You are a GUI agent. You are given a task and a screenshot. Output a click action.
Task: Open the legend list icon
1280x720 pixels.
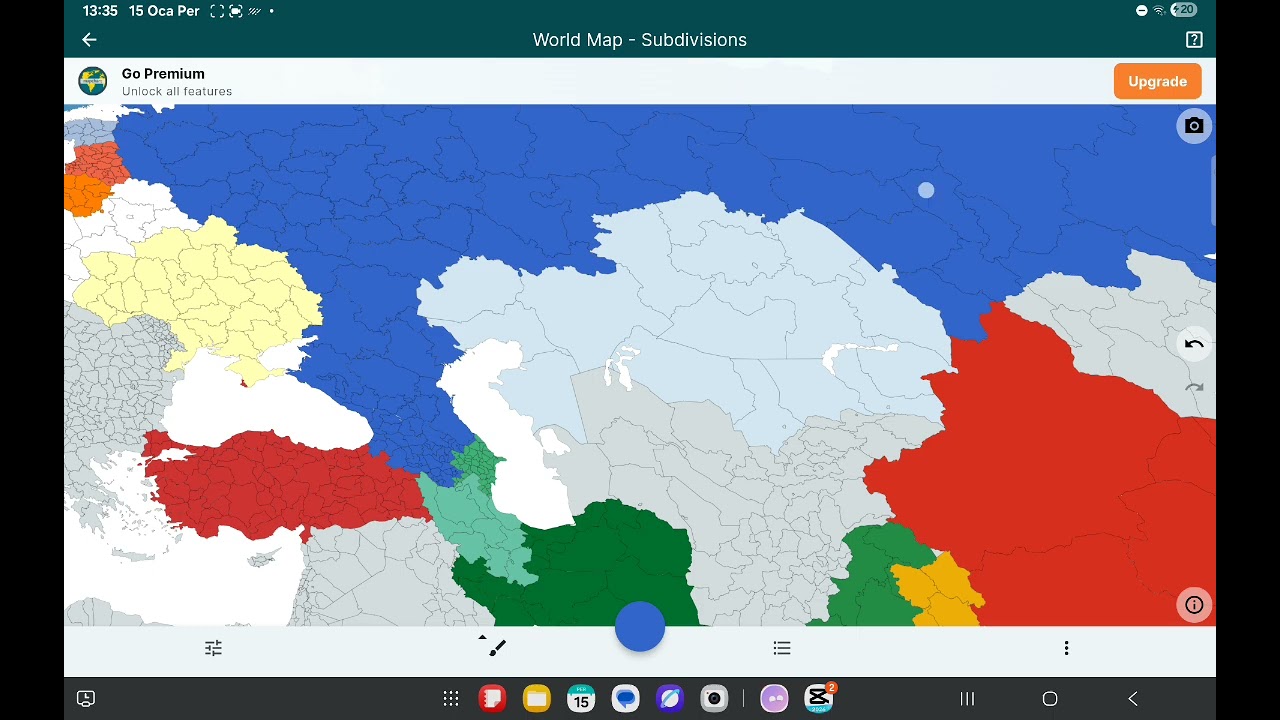tap(782, 648)
